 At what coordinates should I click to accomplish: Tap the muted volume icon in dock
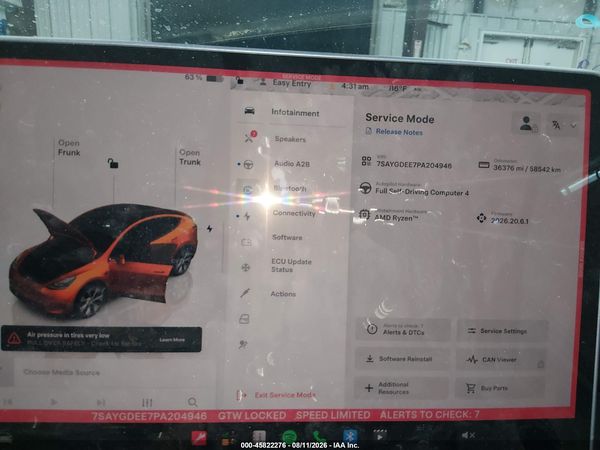(468, 435)
